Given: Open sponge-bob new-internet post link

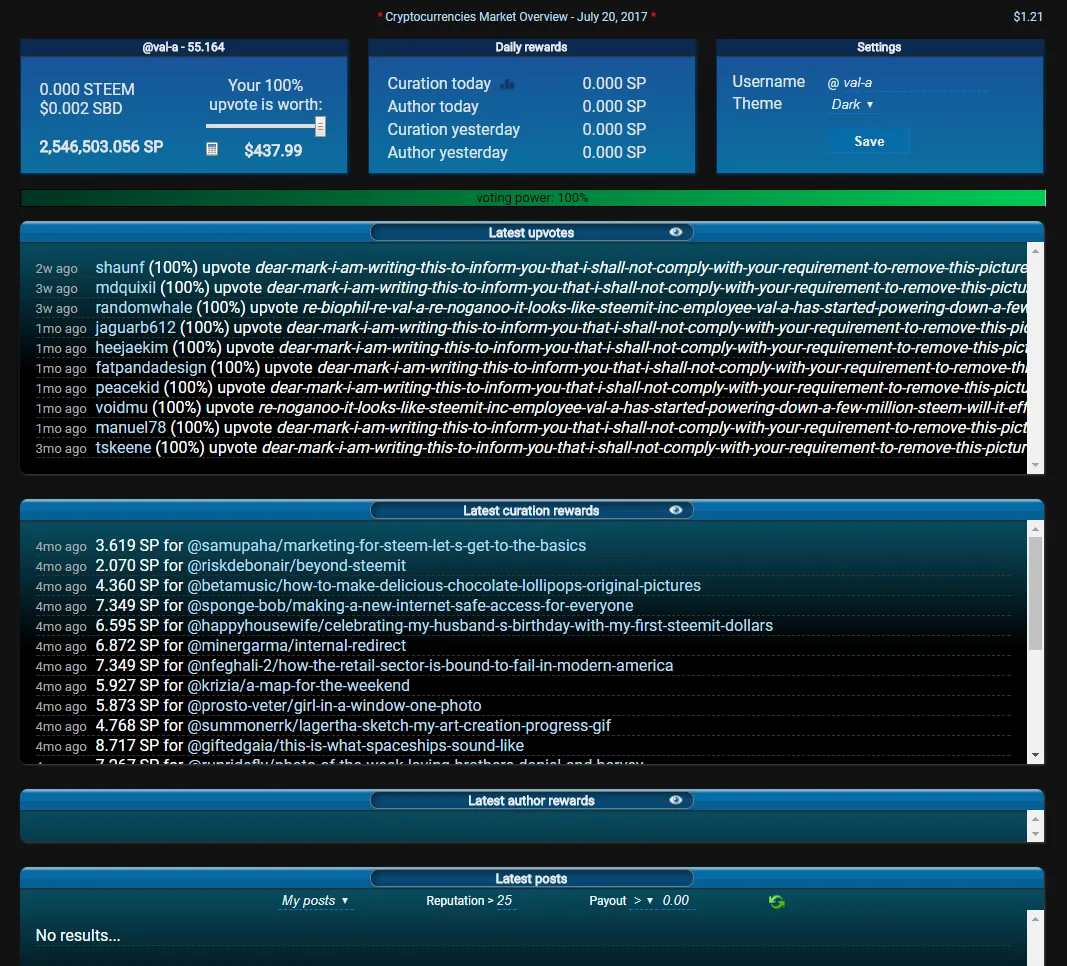Looking at the screenshot, I should pyautogui.click(x=410, y=605).
